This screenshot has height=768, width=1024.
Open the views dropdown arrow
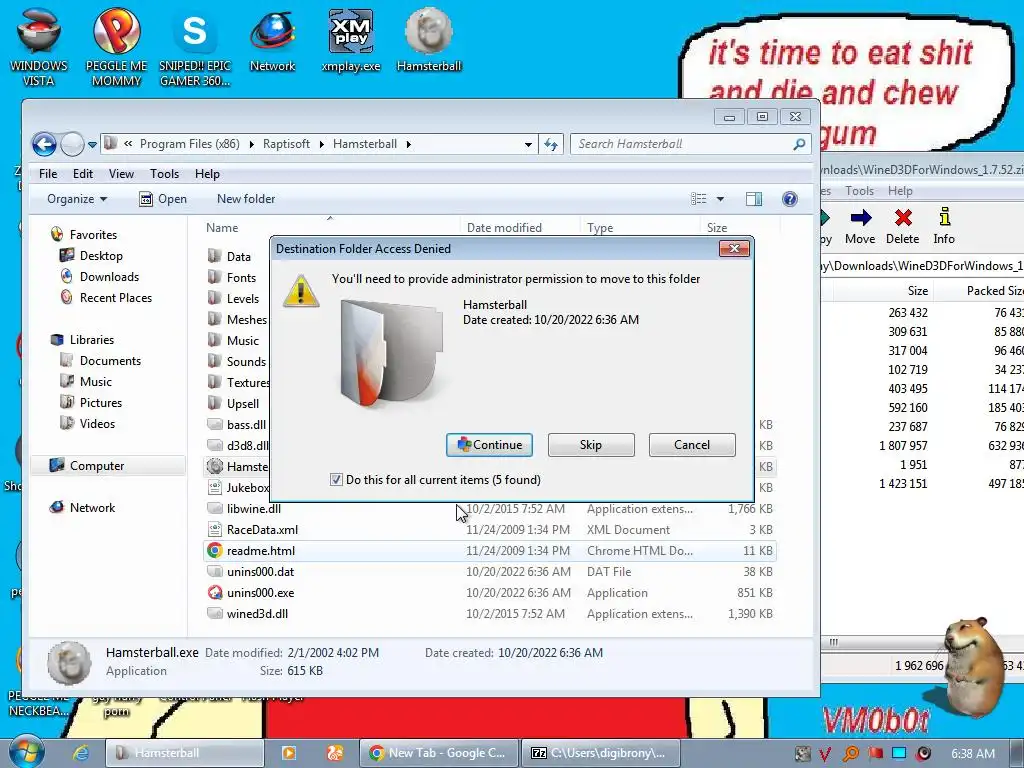click(x=720, y=199)
